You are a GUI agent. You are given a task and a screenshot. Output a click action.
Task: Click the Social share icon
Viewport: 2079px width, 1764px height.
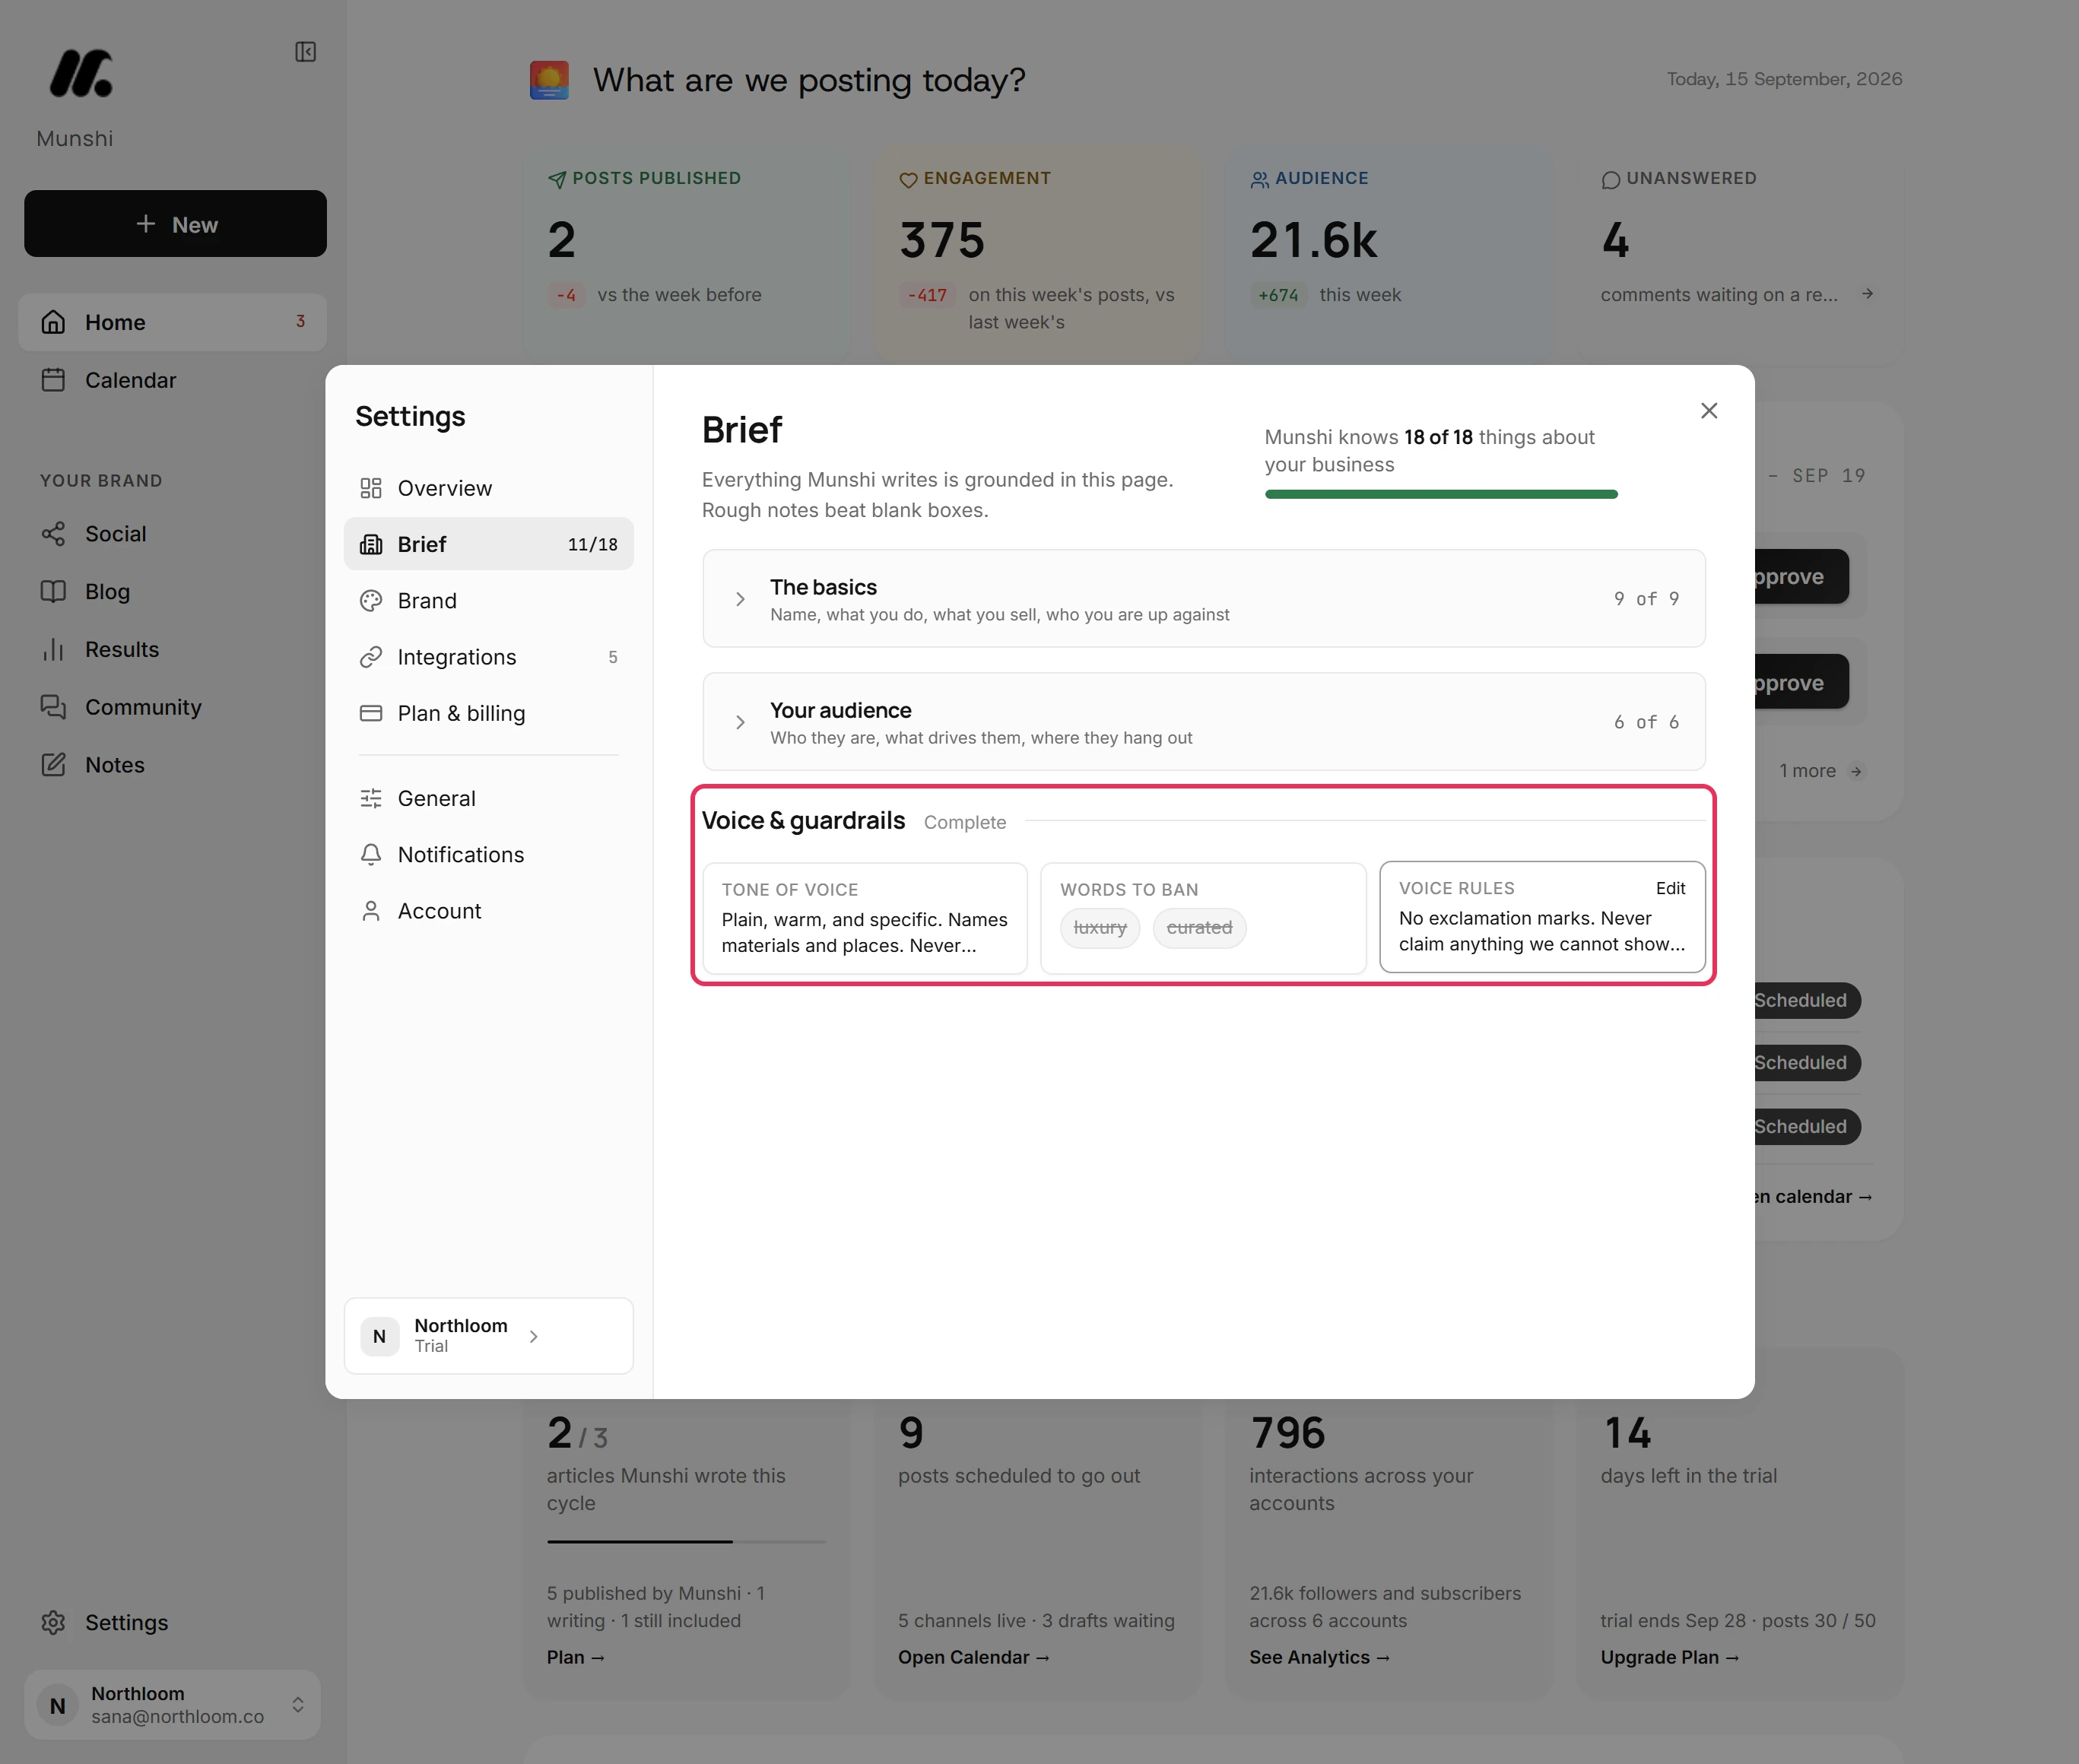(53, 534)
